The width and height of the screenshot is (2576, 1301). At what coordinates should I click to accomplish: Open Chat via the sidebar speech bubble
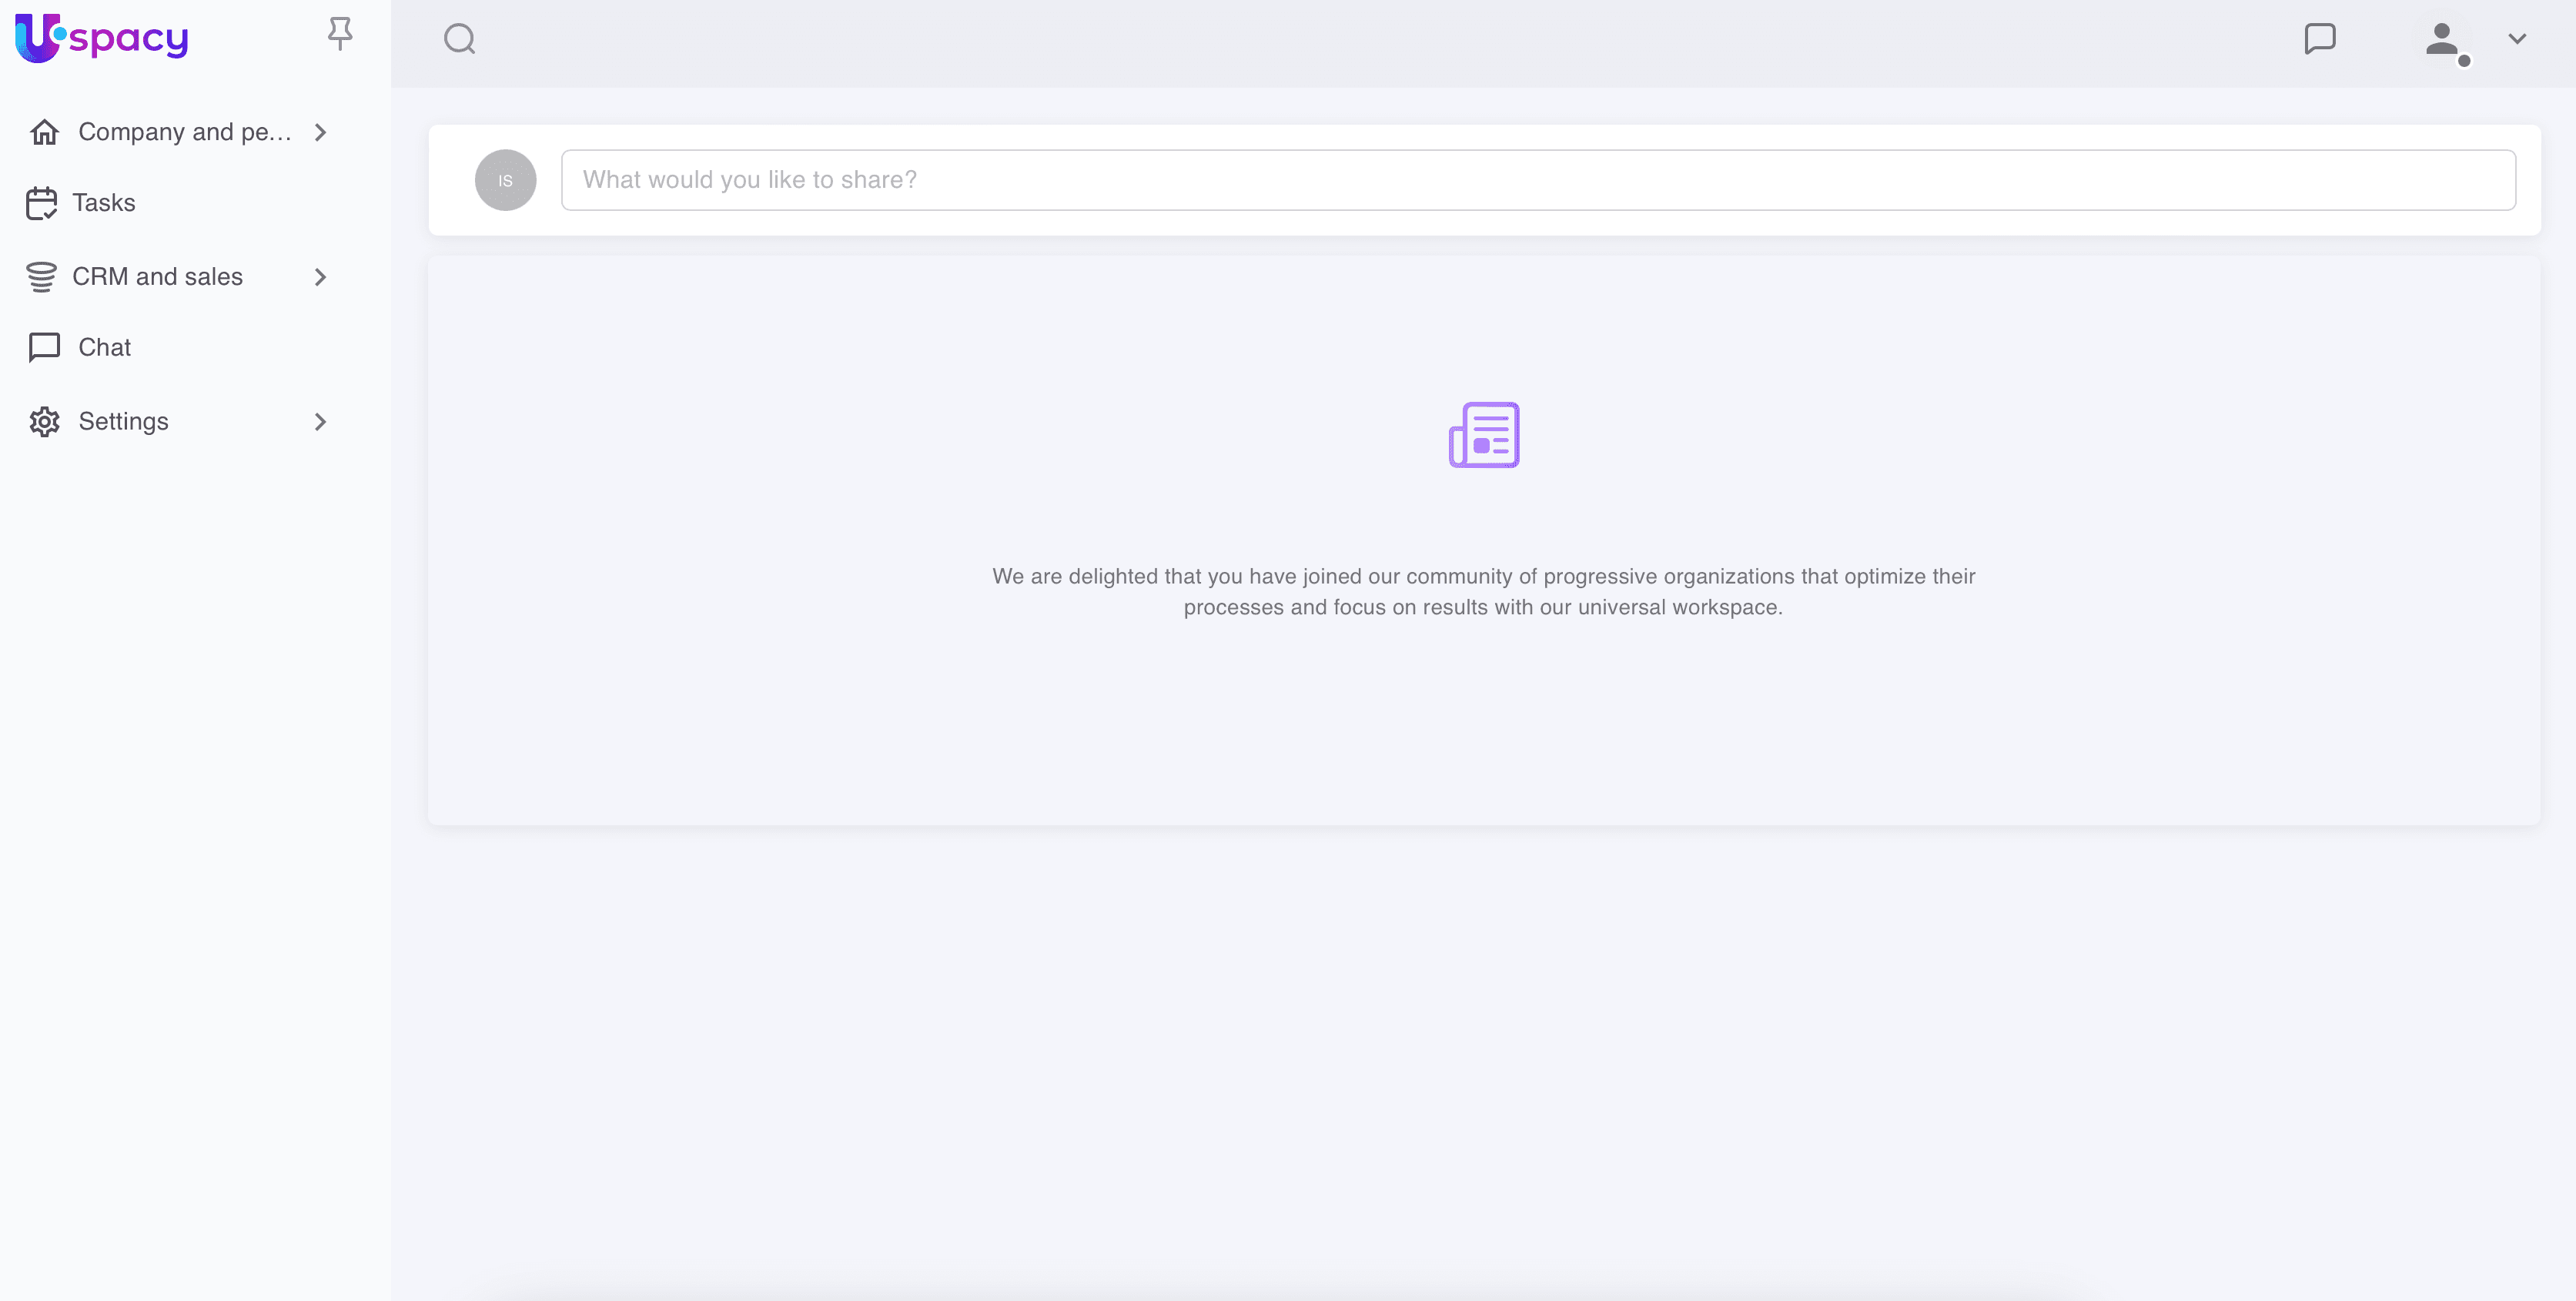(x=43, y=348)
